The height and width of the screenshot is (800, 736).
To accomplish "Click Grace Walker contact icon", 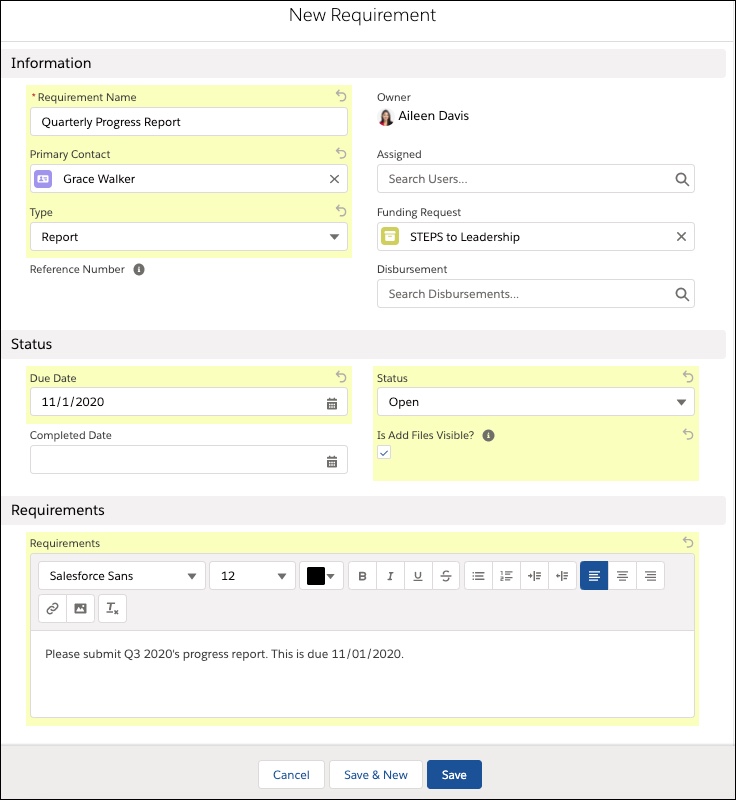I will tap(43, 179).
